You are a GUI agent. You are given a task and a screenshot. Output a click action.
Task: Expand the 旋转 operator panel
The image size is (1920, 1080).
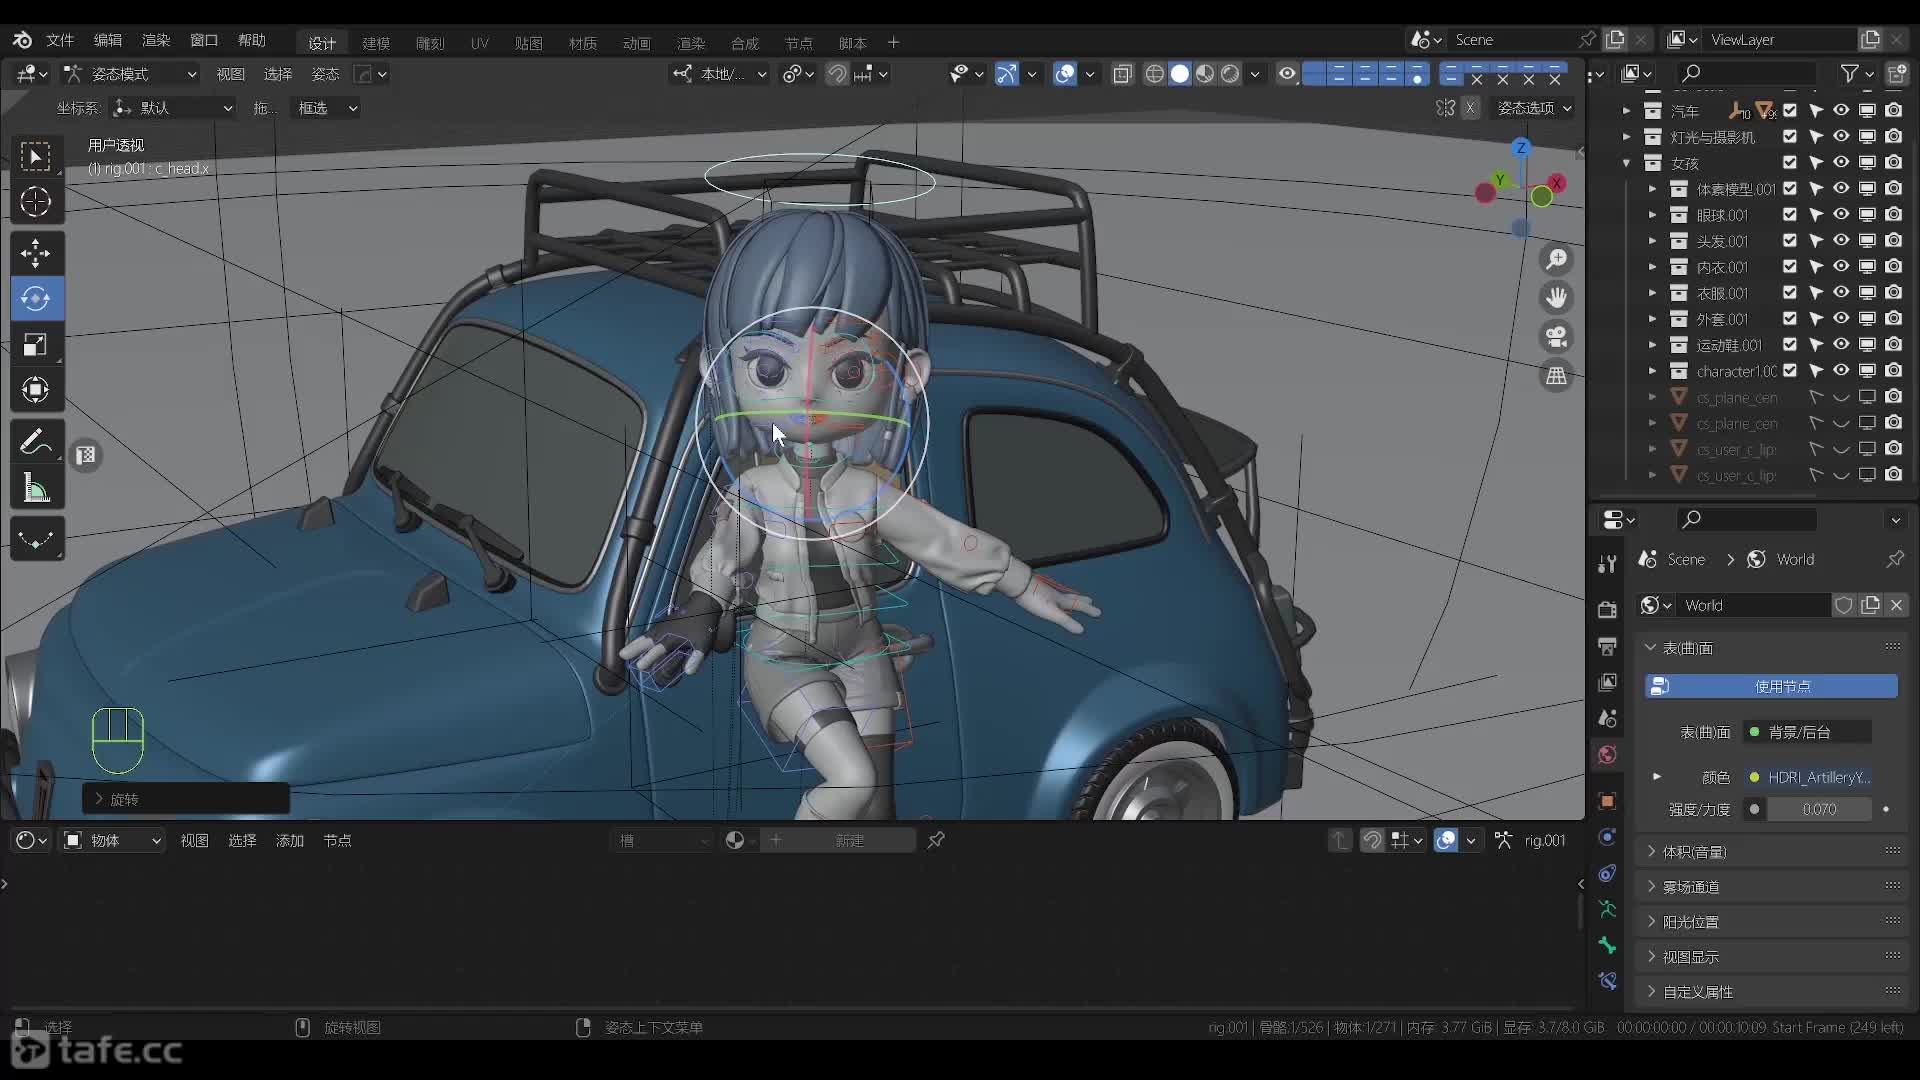[186, 799]
